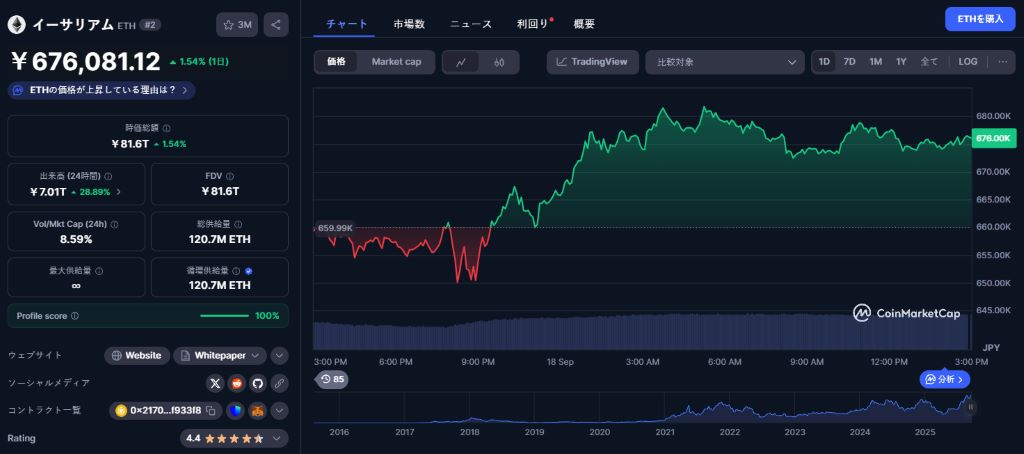This screenshot has width=1024, height=454.
Task: Open the TradingView chart button
Action: coord(592,62)
